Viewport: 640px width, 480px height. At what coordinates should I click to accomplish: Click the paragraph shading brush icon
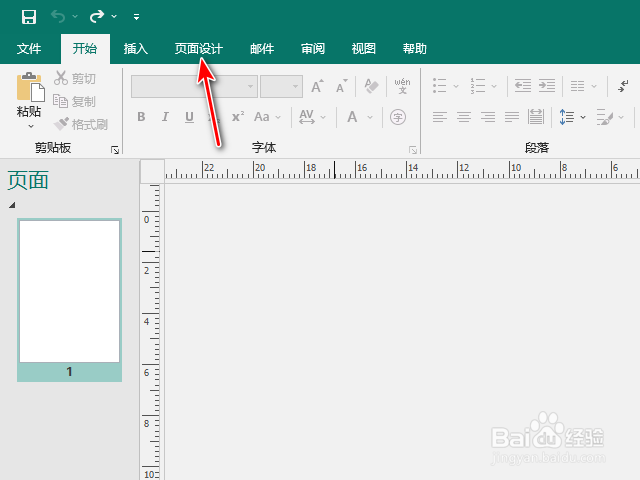pyautogui.click(x=605, y=117)
